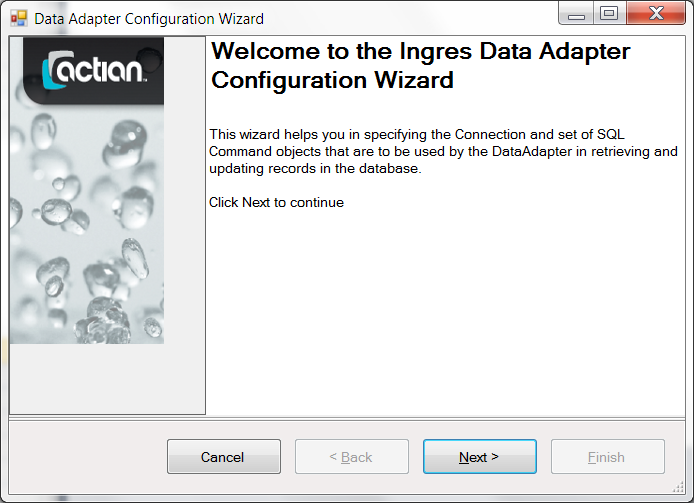Click the wizard icon in the title bar
Viewport: 694px width, 503px height.
point(19,18)
